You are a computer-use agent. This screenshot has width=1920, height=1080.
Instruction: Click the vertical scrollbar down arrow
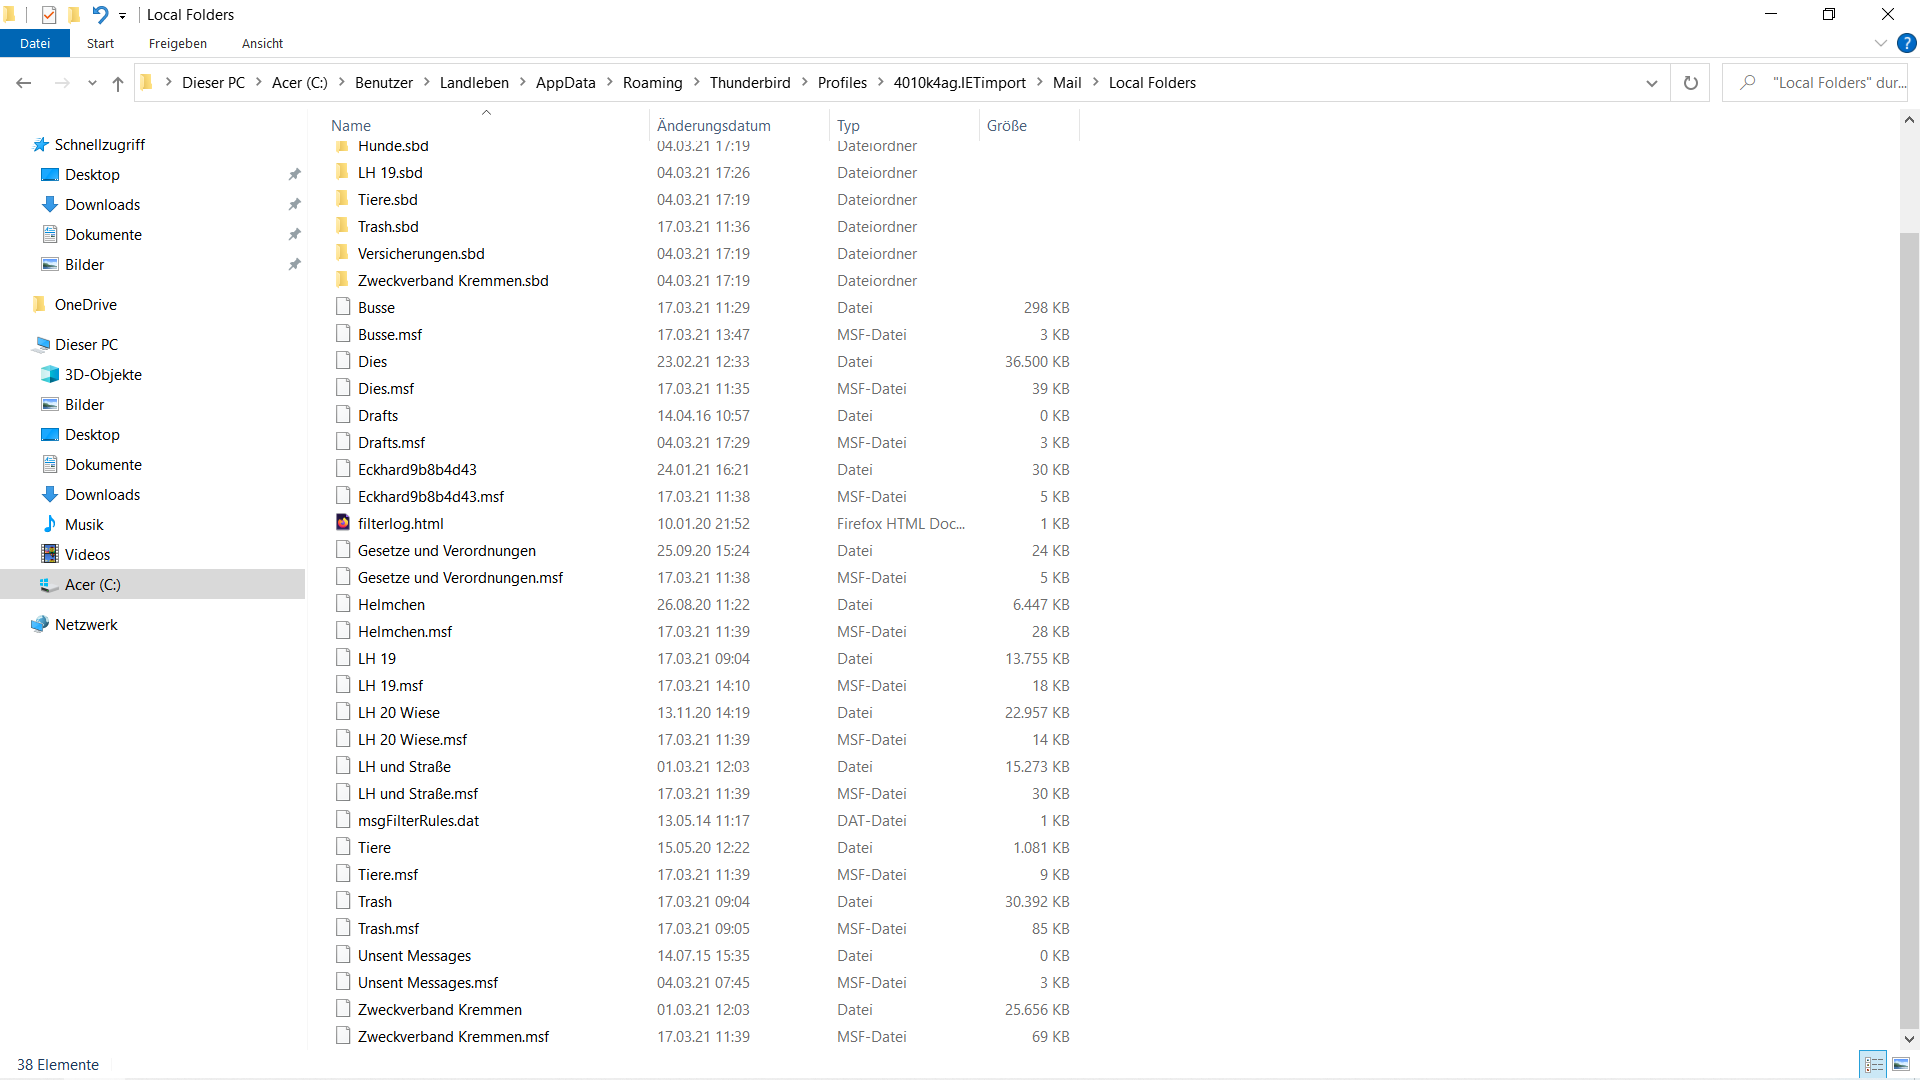[x=1909, y=1039]
